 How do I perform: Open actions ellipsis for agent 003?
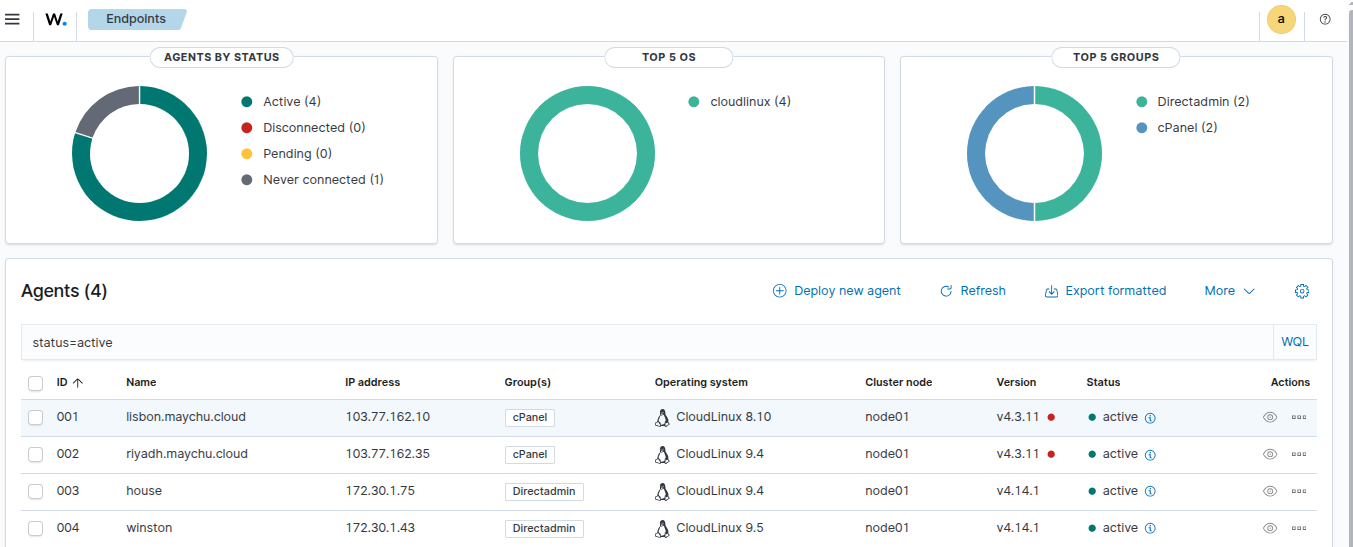coord(1299,491)
